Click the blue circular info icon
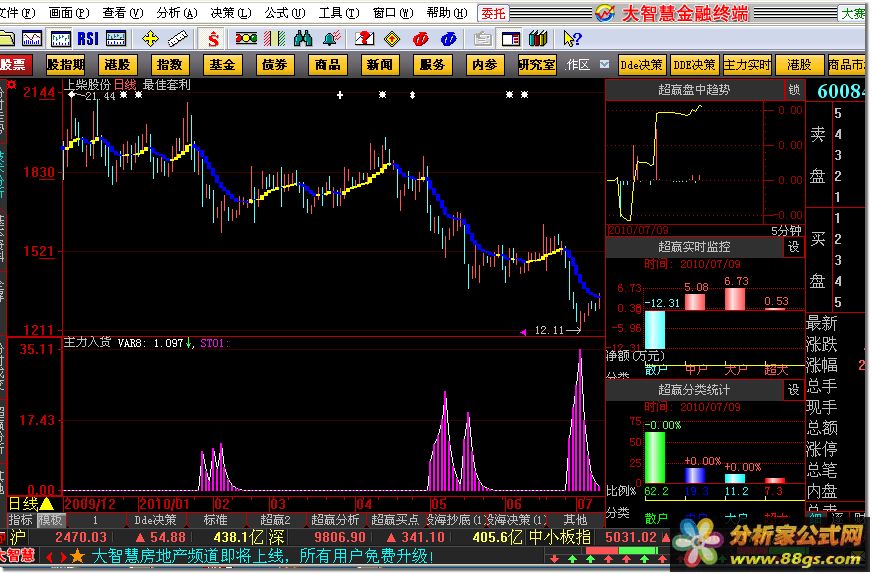Image resolution: width=872 pixels, height=574 pixels. click(x=448, y=38)
